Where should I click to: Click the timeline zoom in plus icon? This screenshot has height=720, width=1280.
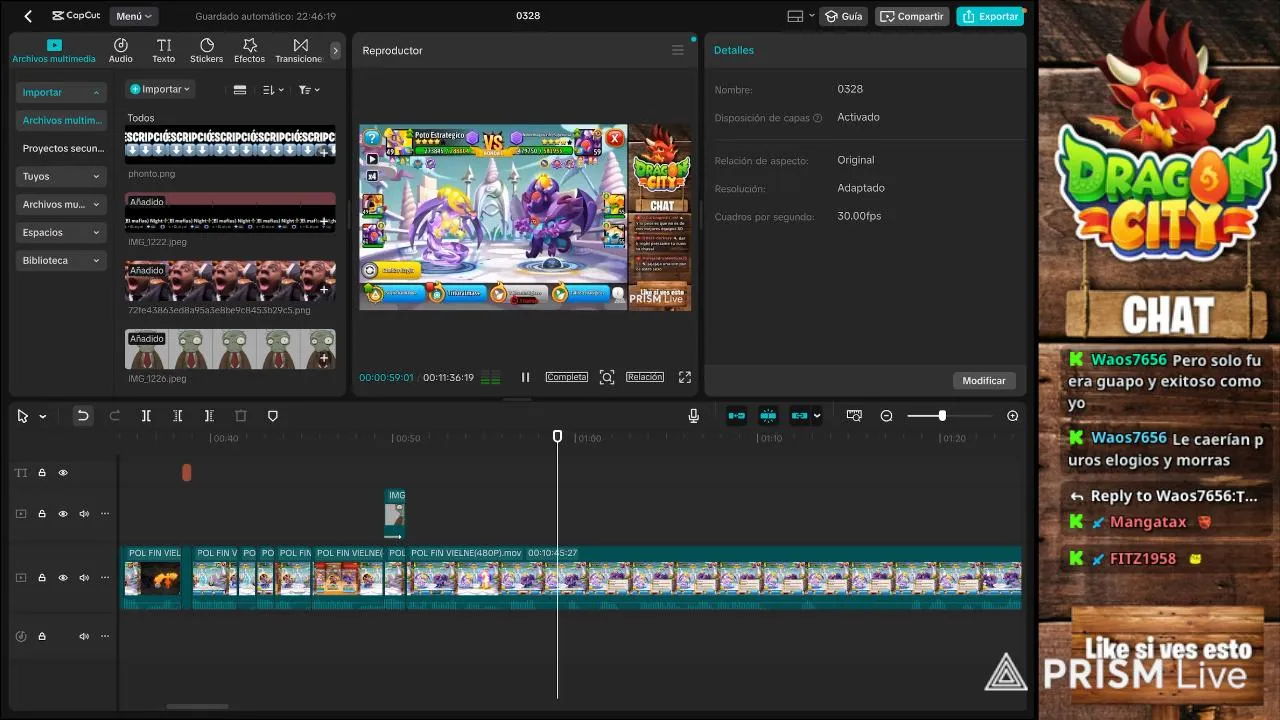(x=1012, y=416)
